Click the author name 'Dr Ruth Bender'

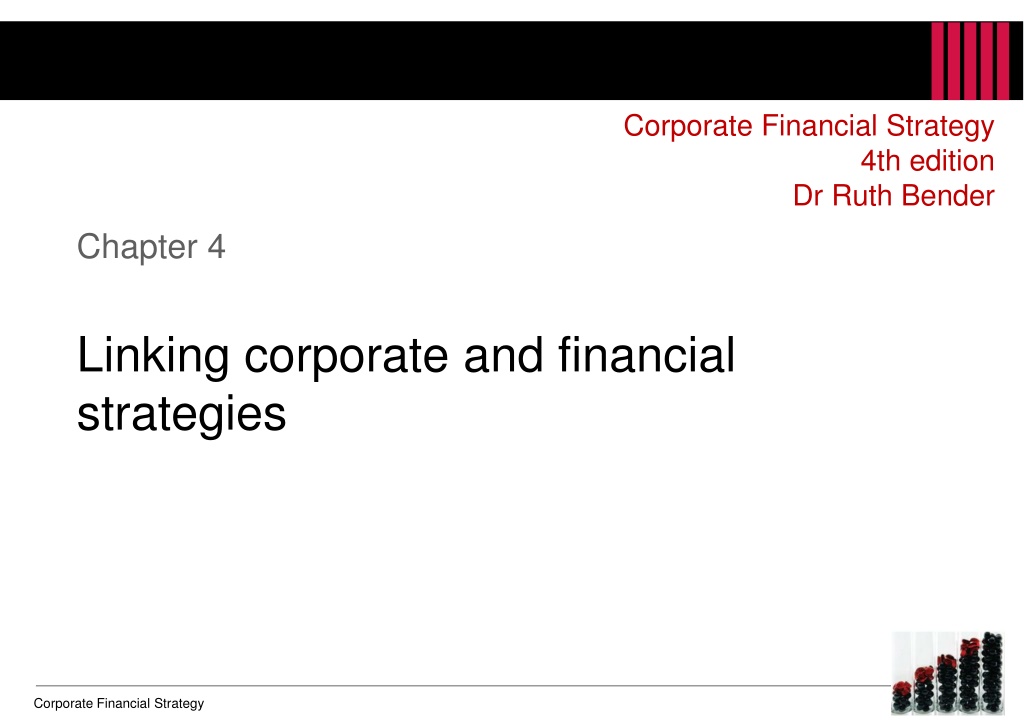coord(893,195)
